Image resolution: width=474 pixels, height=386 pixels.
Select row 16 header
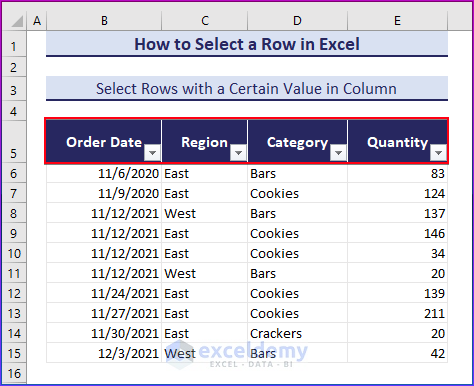tap(14, 373)
